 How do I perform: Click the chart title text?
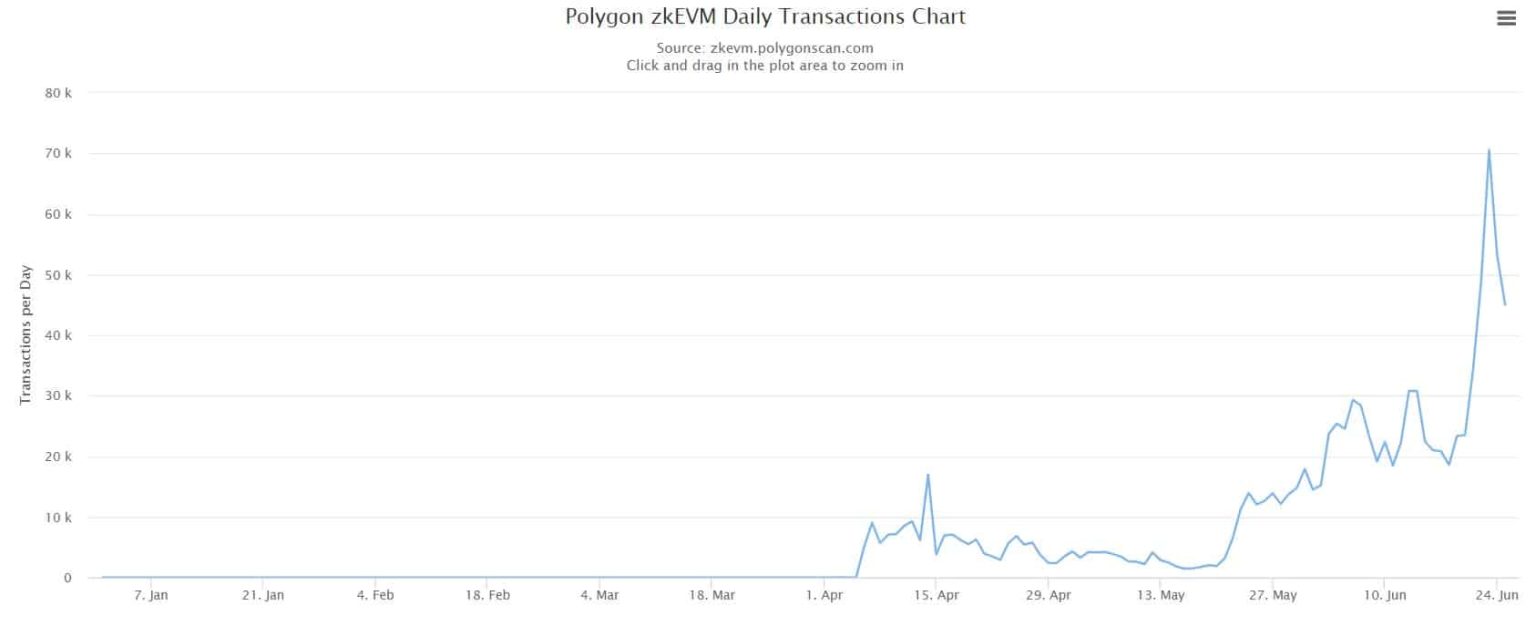765,16
